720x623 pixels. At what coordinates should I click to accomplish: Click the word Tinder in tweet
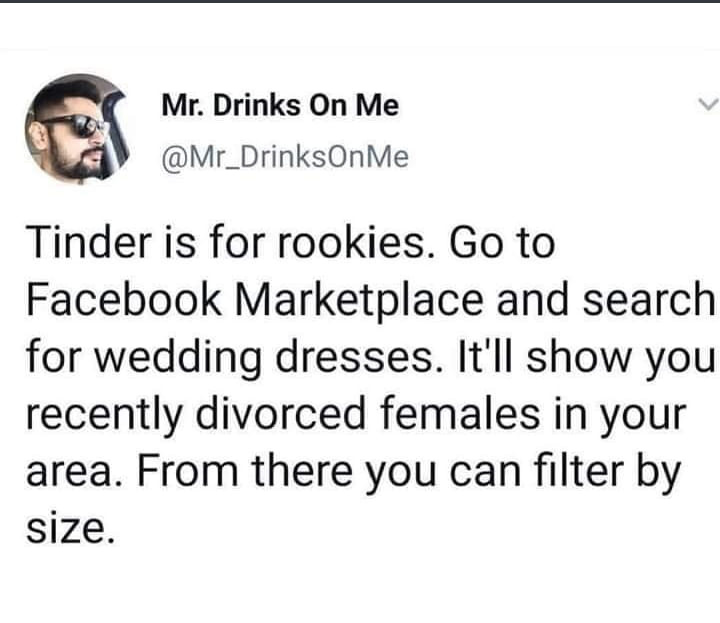(x=89, y=243)
